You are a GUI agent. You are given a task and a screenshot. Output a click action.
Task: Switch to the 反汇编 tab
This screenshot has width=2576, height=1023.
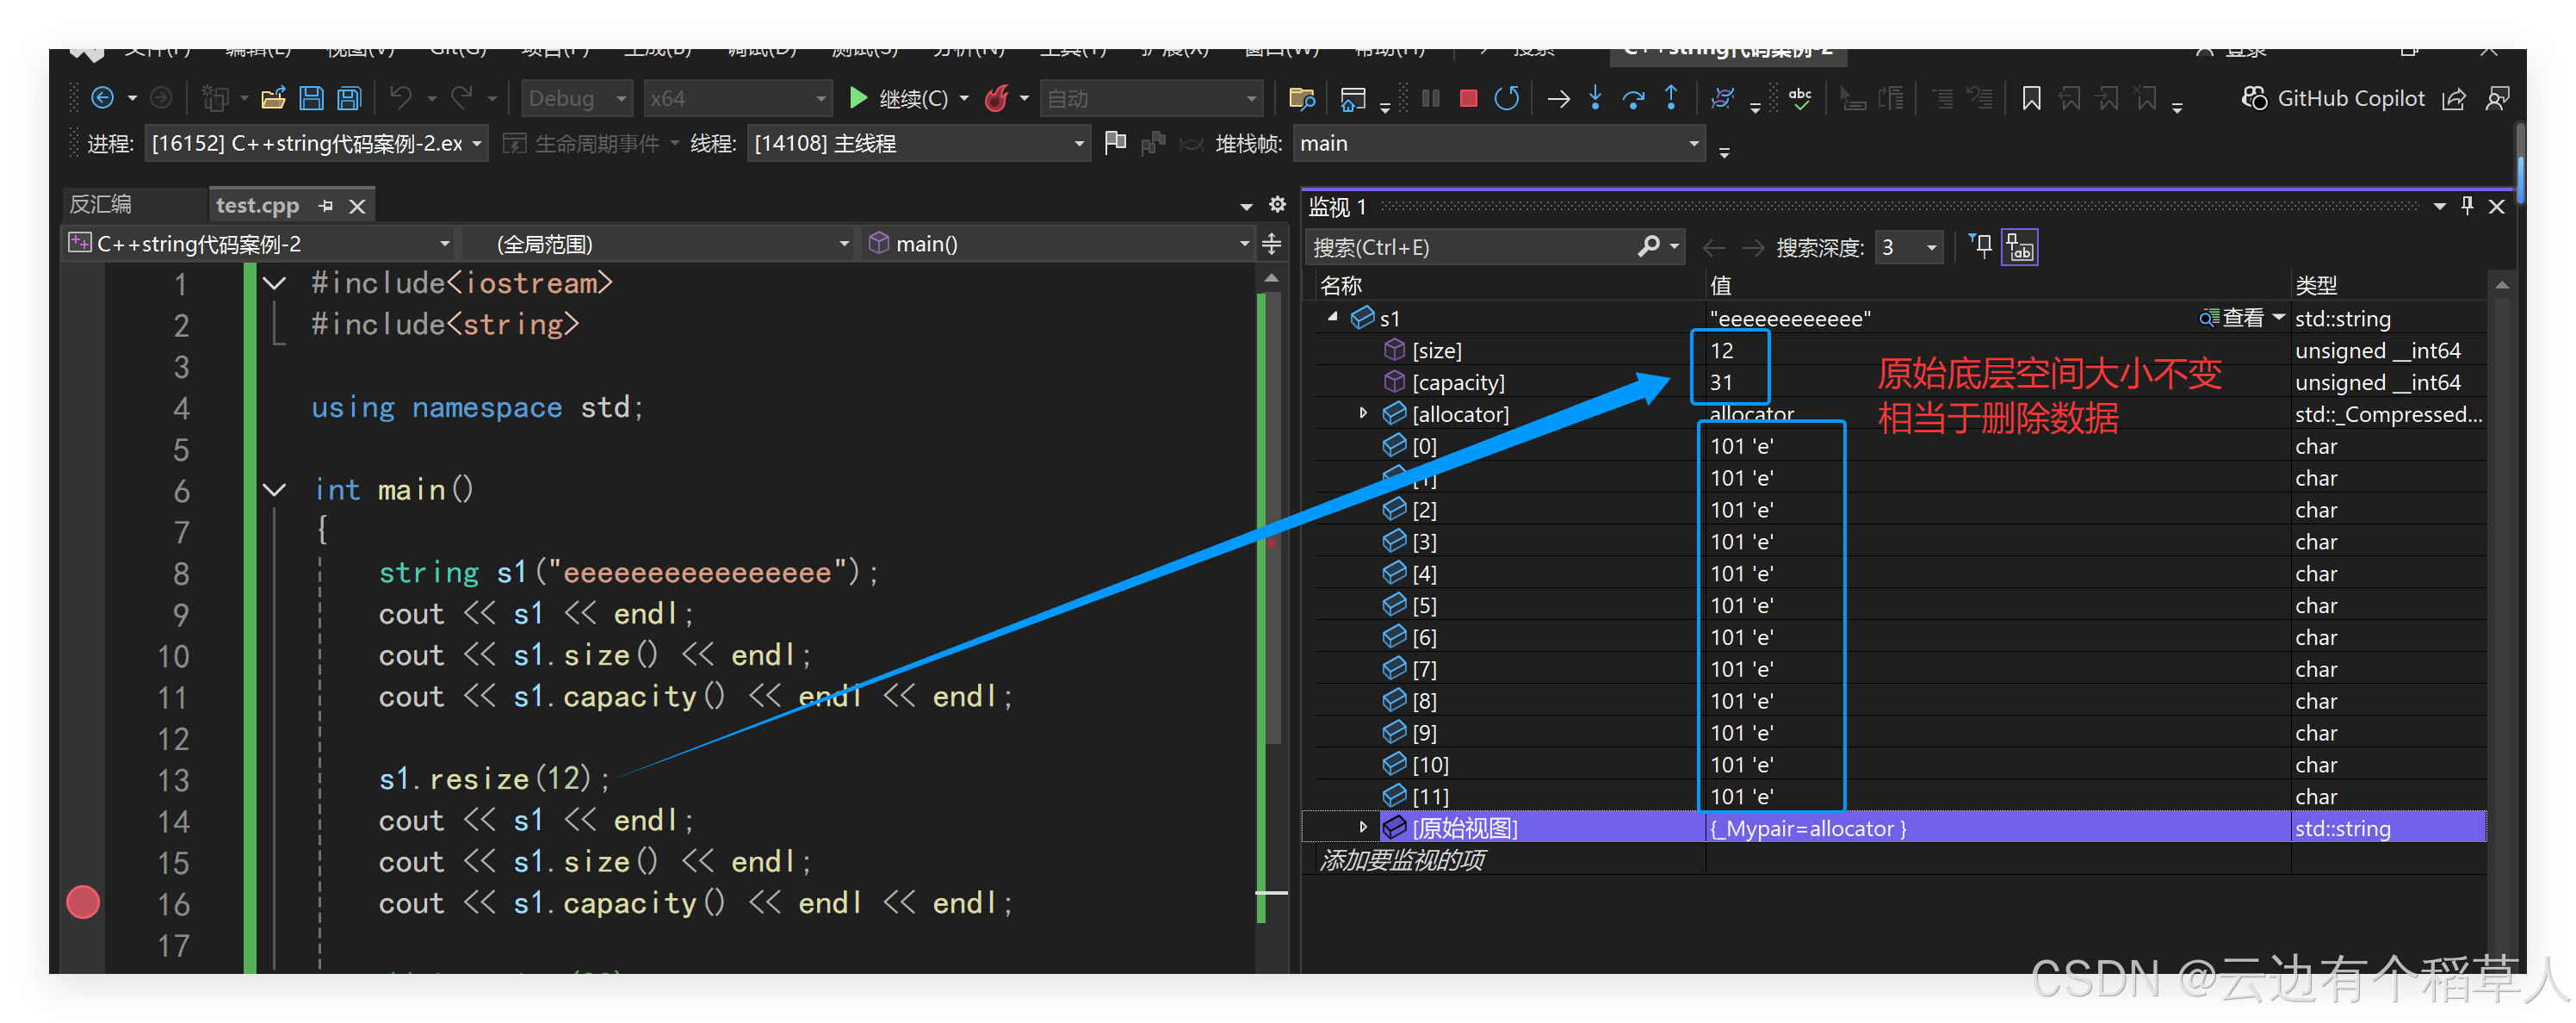click(x=100, y=205)
